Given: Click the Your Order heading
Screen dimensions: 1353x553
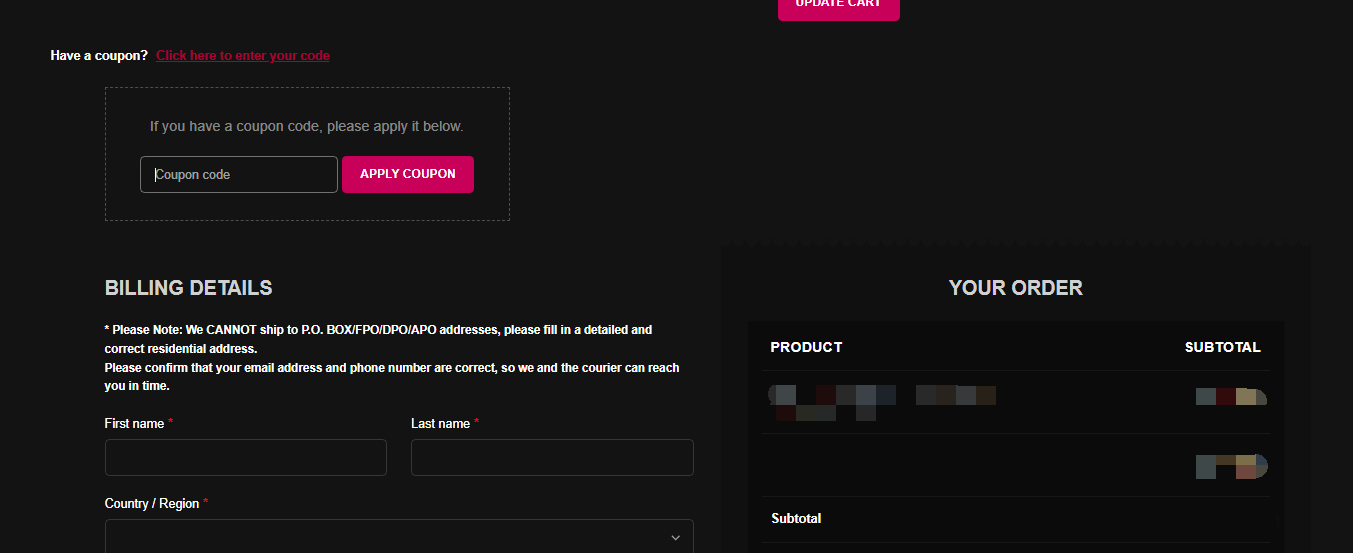Looking at the screenshot, I should [x=1015, y=287].
